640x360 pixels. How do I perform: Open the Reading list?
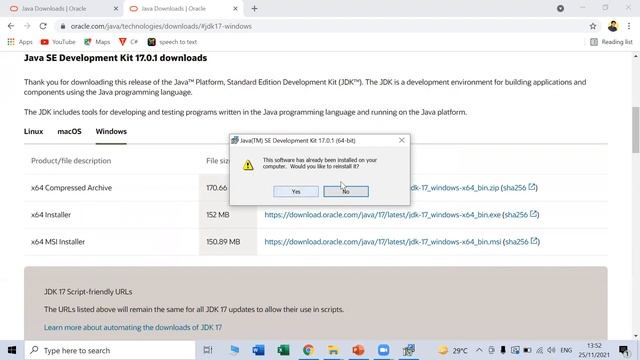(x=611, y=42)
